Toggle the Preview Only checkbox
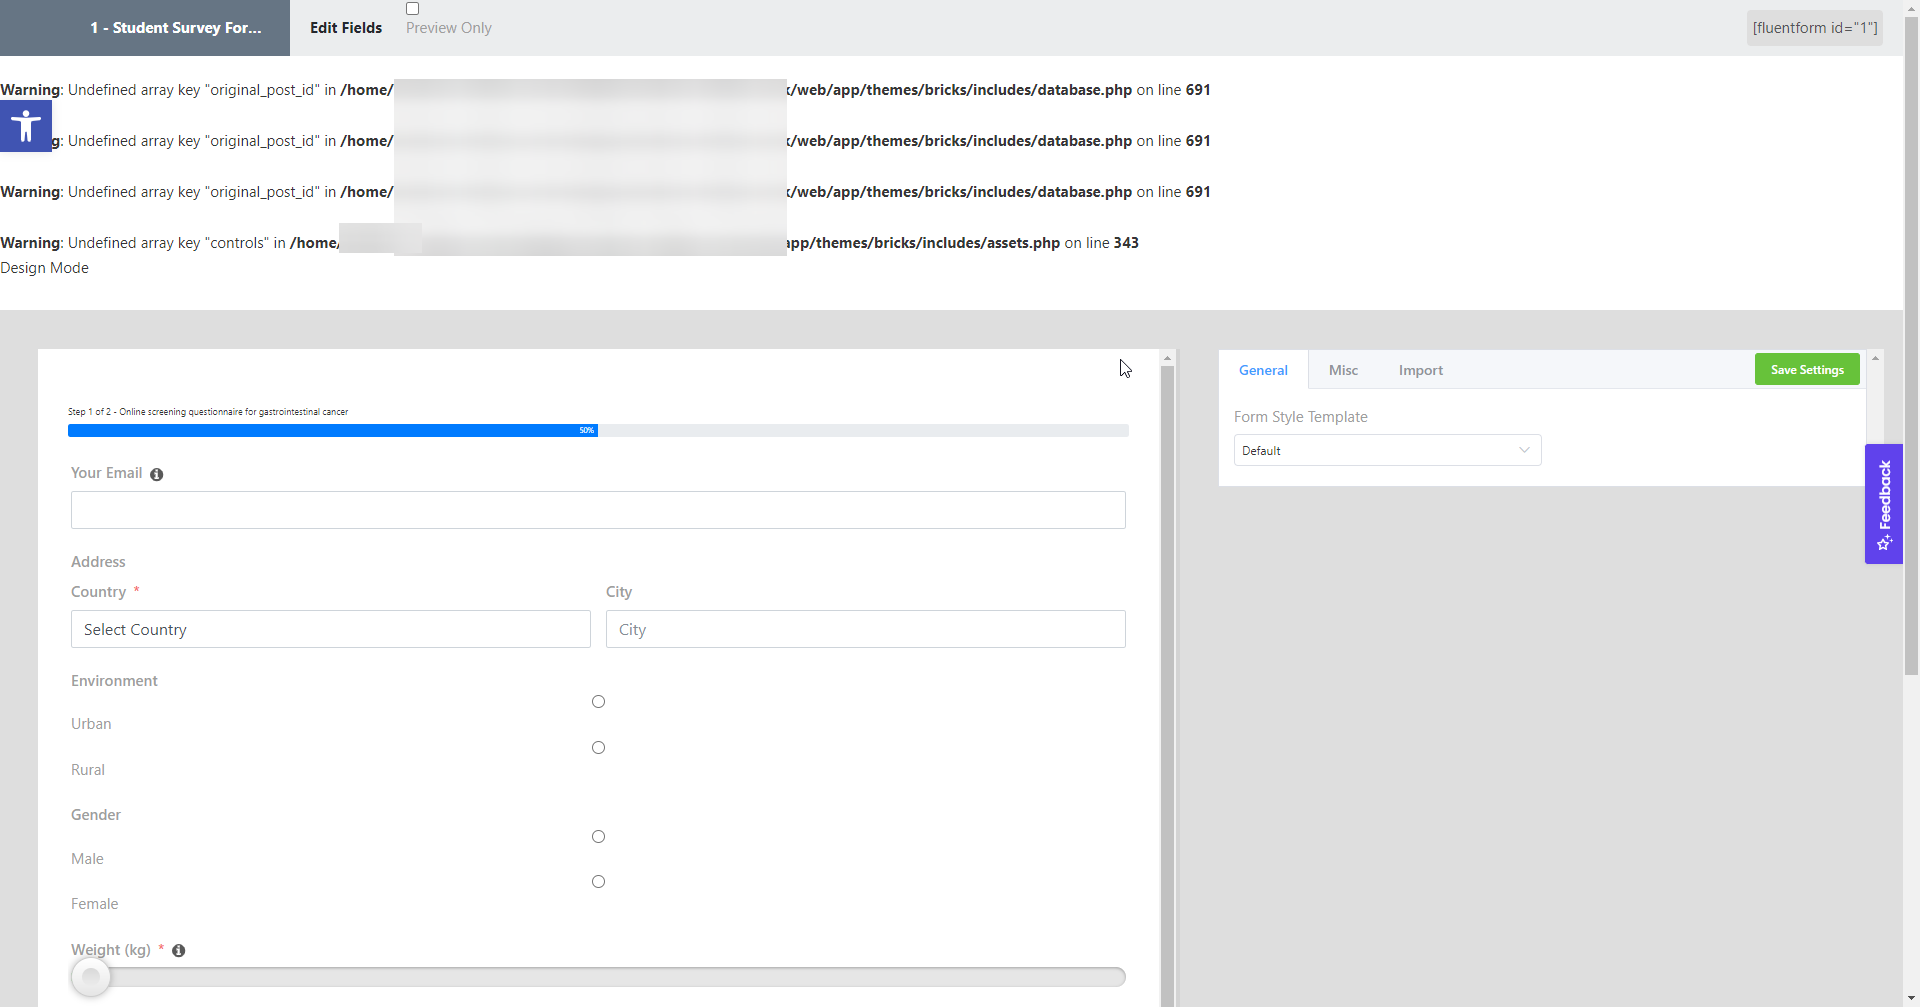 pyautogui.click(x=412, y=9)
